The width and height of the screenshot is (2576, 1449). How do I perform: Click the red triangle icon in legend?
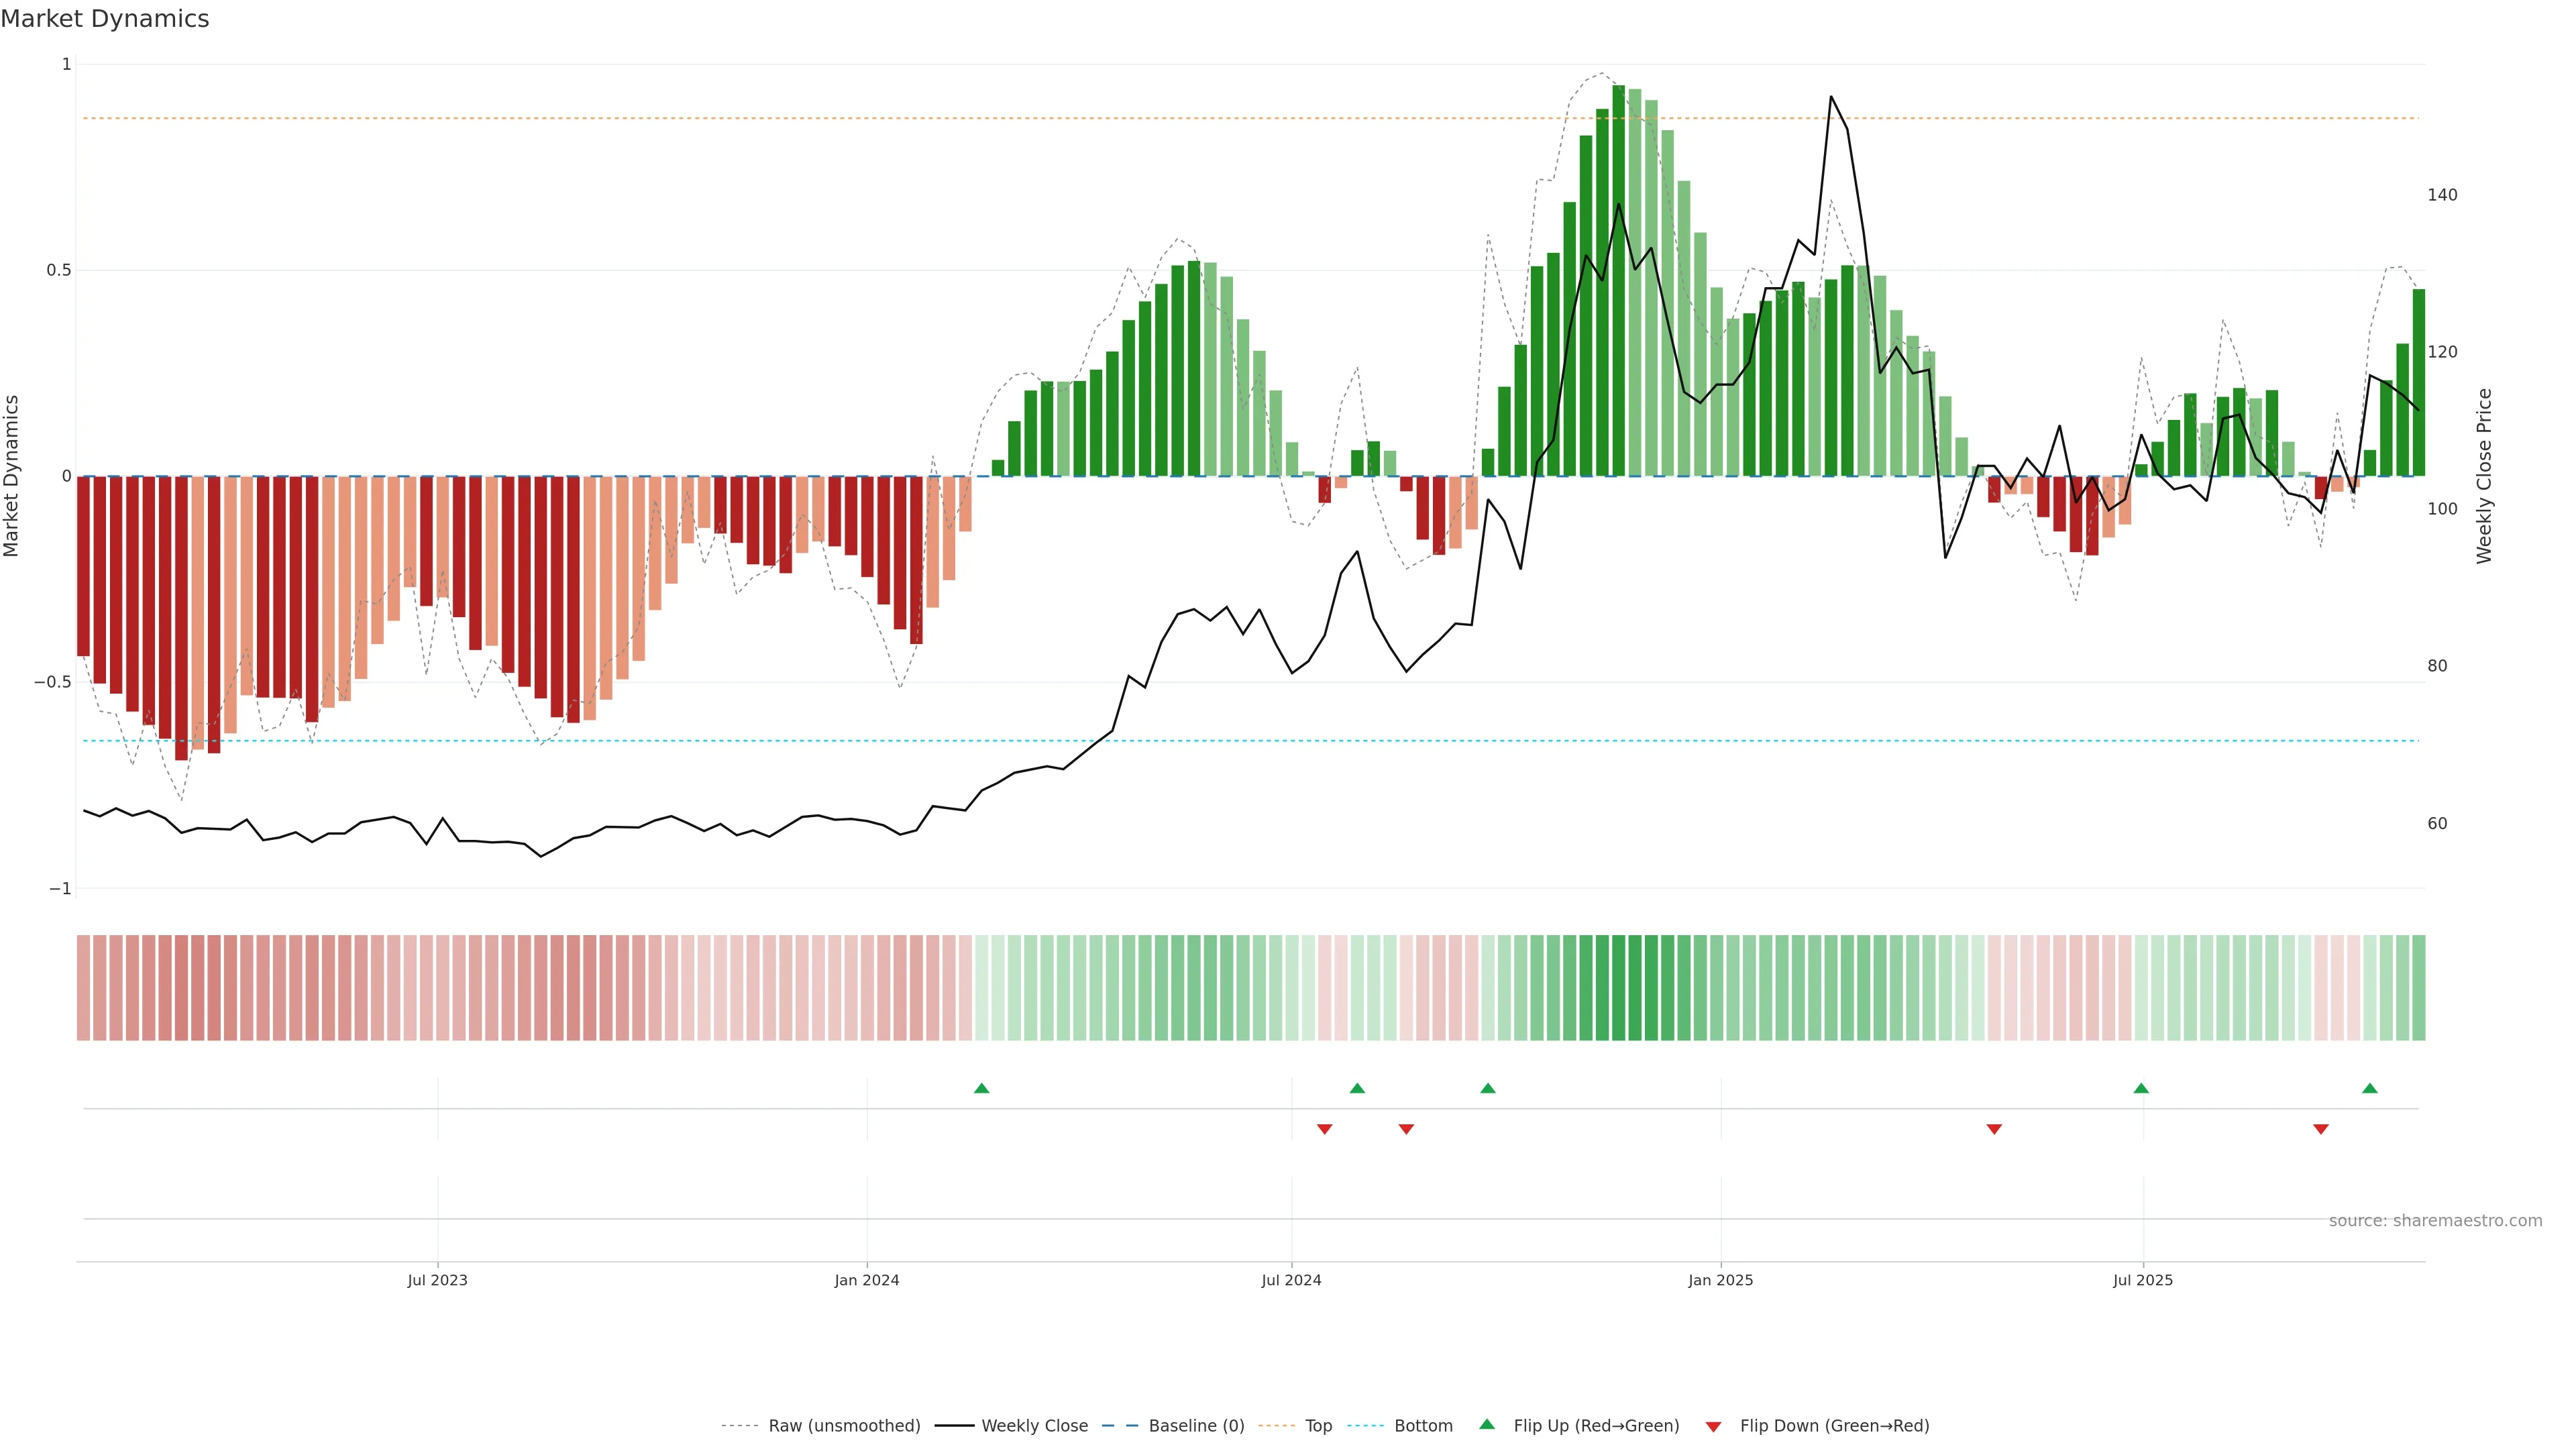[1713, 1426]
